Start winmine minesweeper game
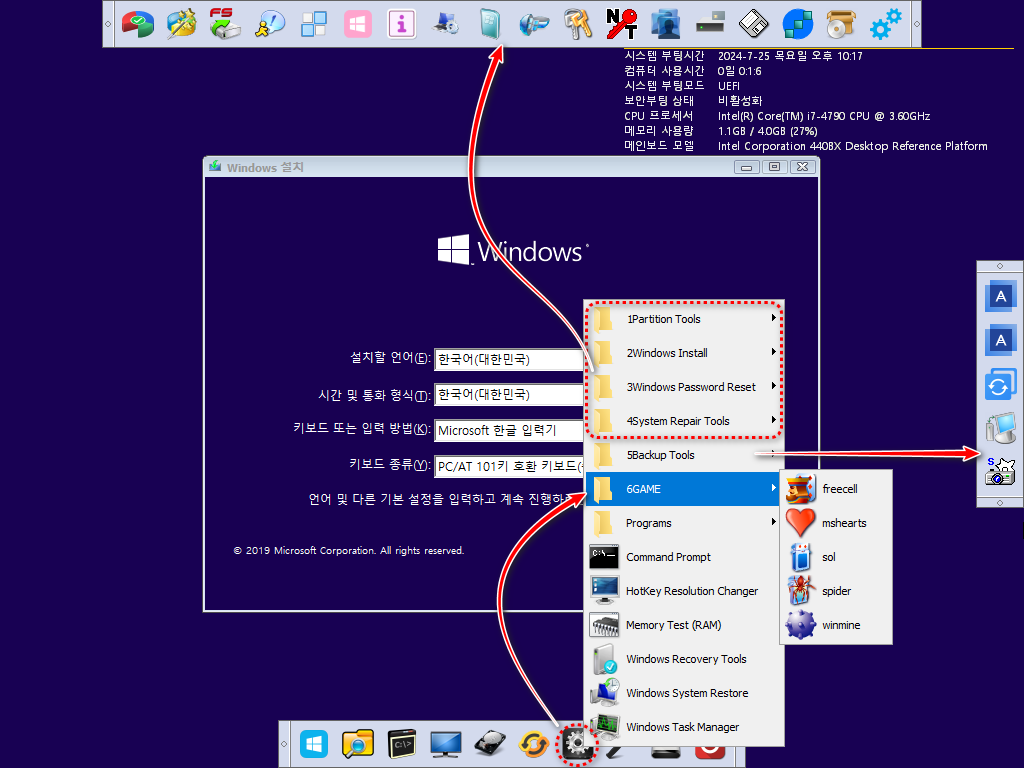 click(836, 624)
